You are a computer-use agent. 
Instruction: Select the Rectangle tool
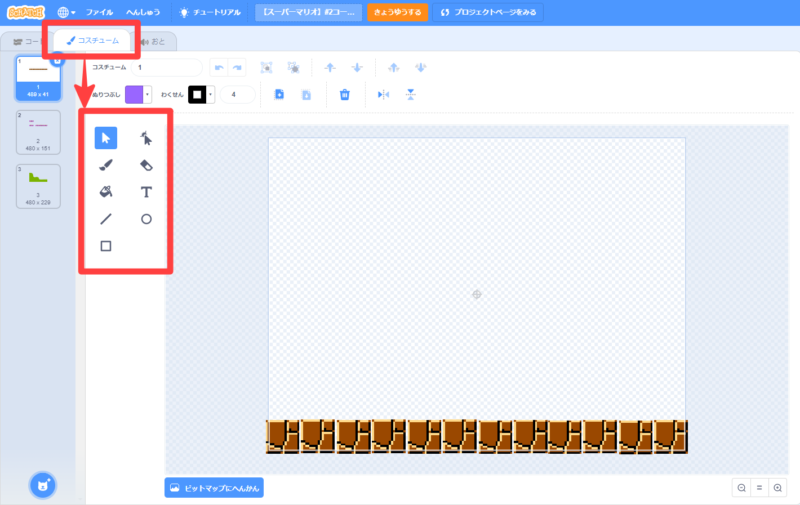point(106,246)
